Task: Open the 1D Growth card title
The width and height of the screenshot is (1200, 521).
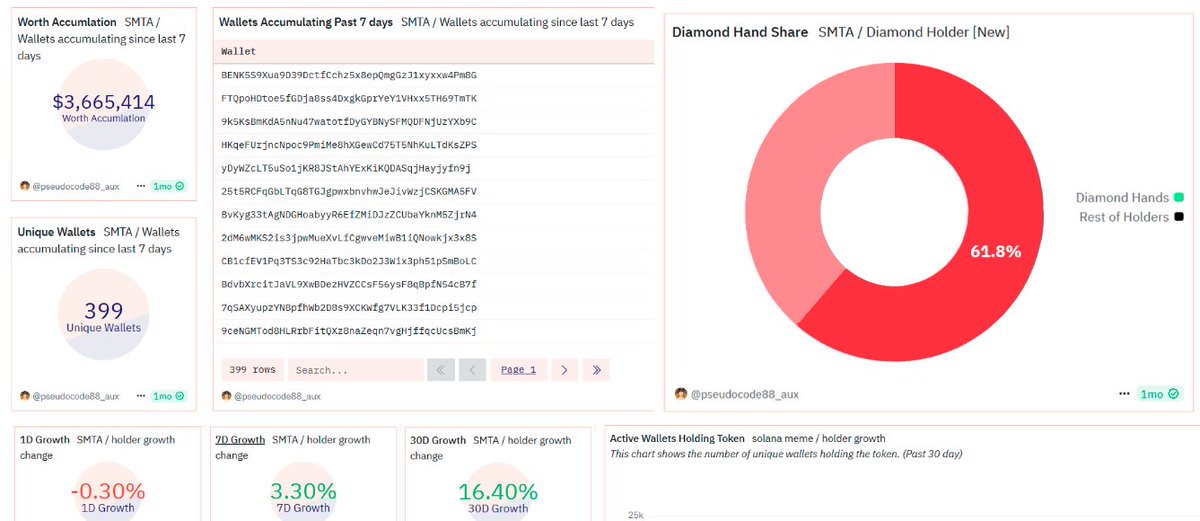Action: 45,440
